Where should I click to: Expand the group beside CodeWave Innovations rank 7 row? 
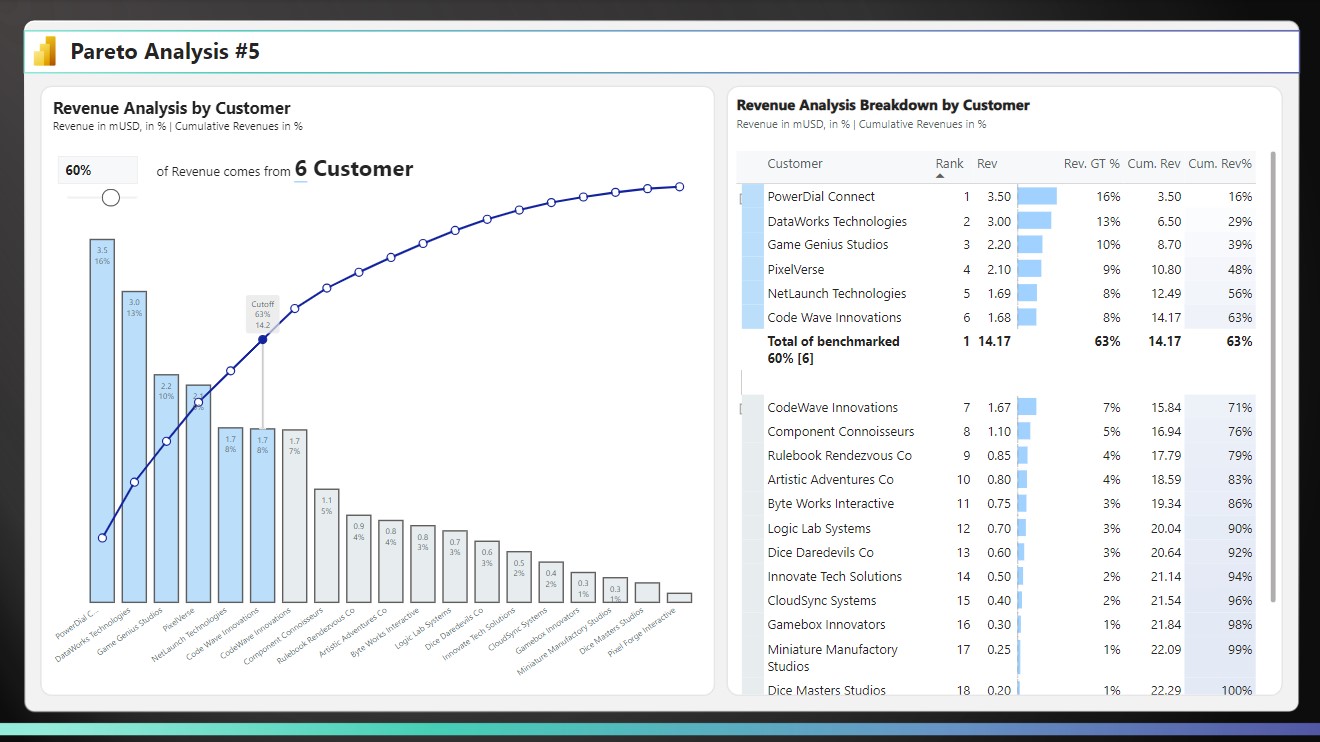pyautogui.click(x=741, y=408)
